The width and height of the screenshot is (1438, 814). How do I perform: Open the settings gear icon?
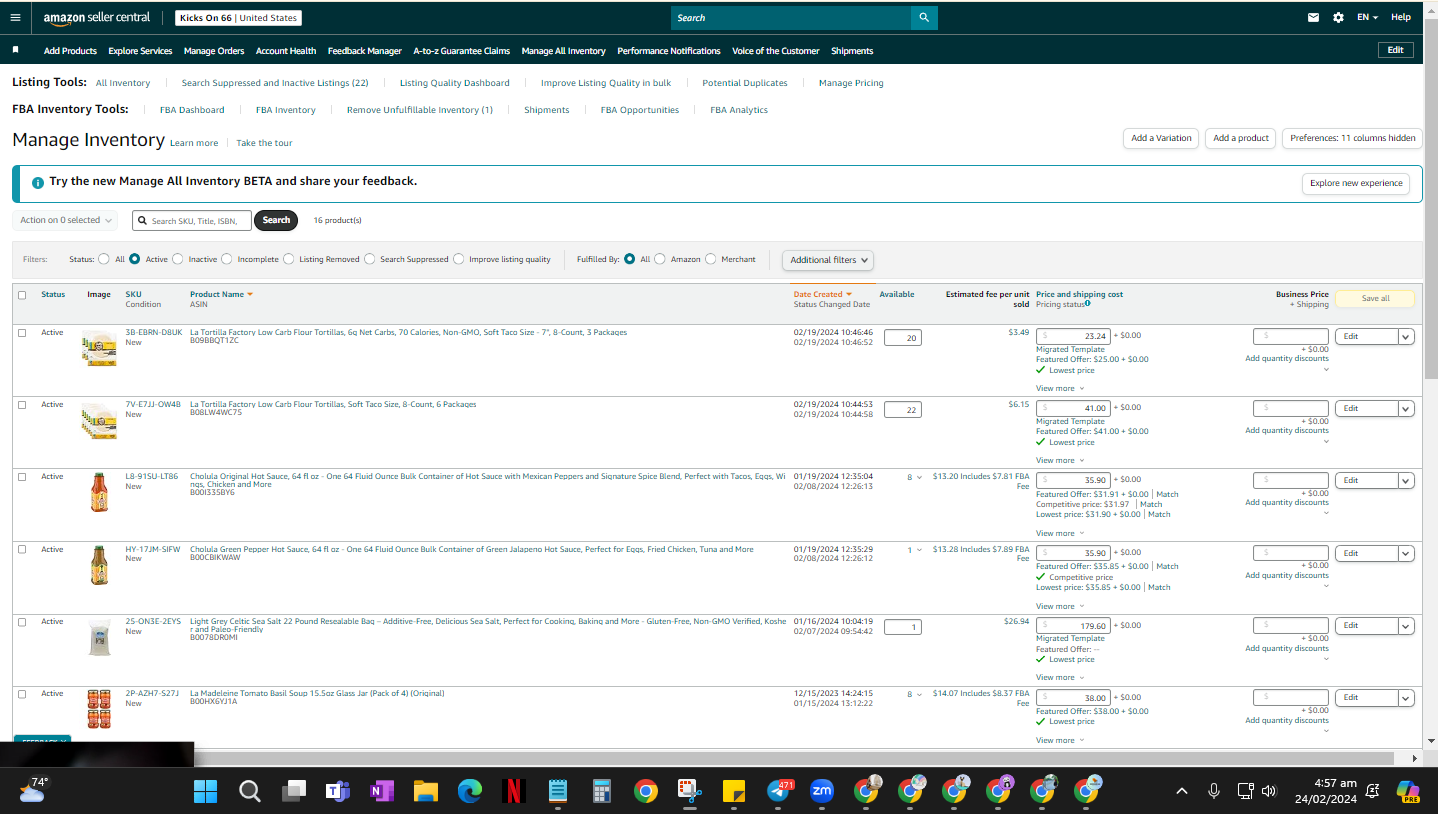1339,17
